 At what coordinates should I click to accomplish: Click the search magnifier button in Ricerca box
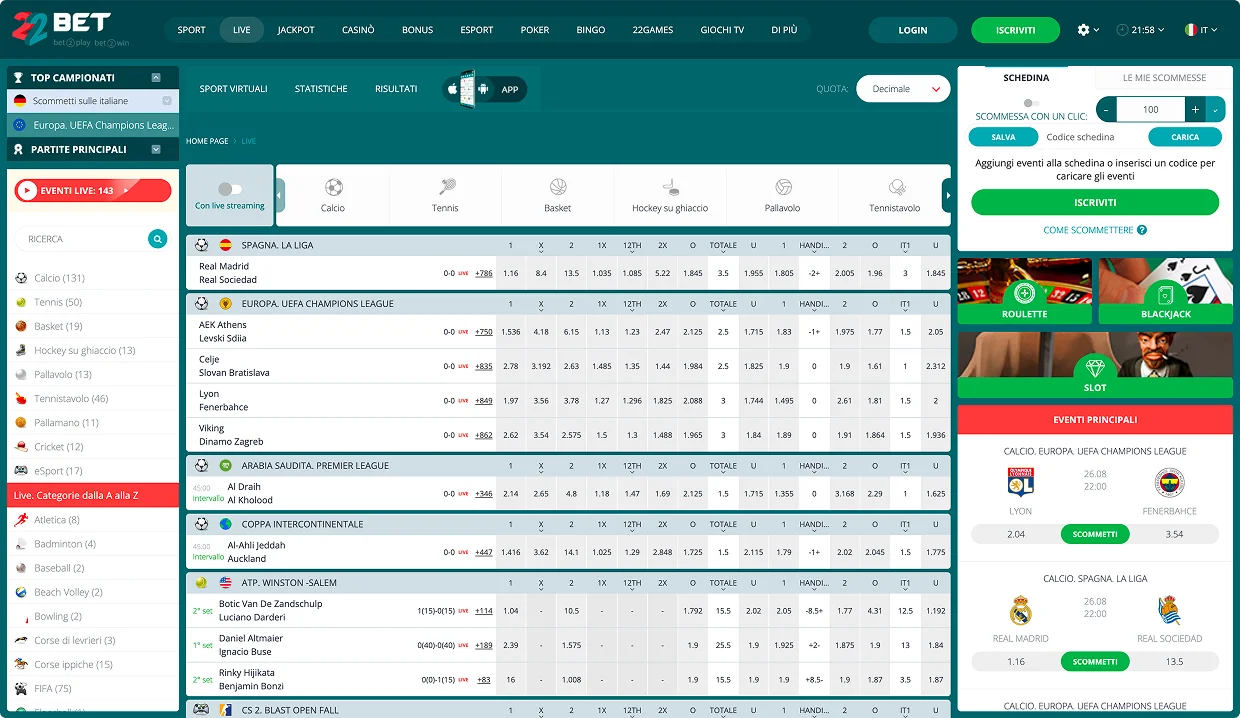[157, 239]
